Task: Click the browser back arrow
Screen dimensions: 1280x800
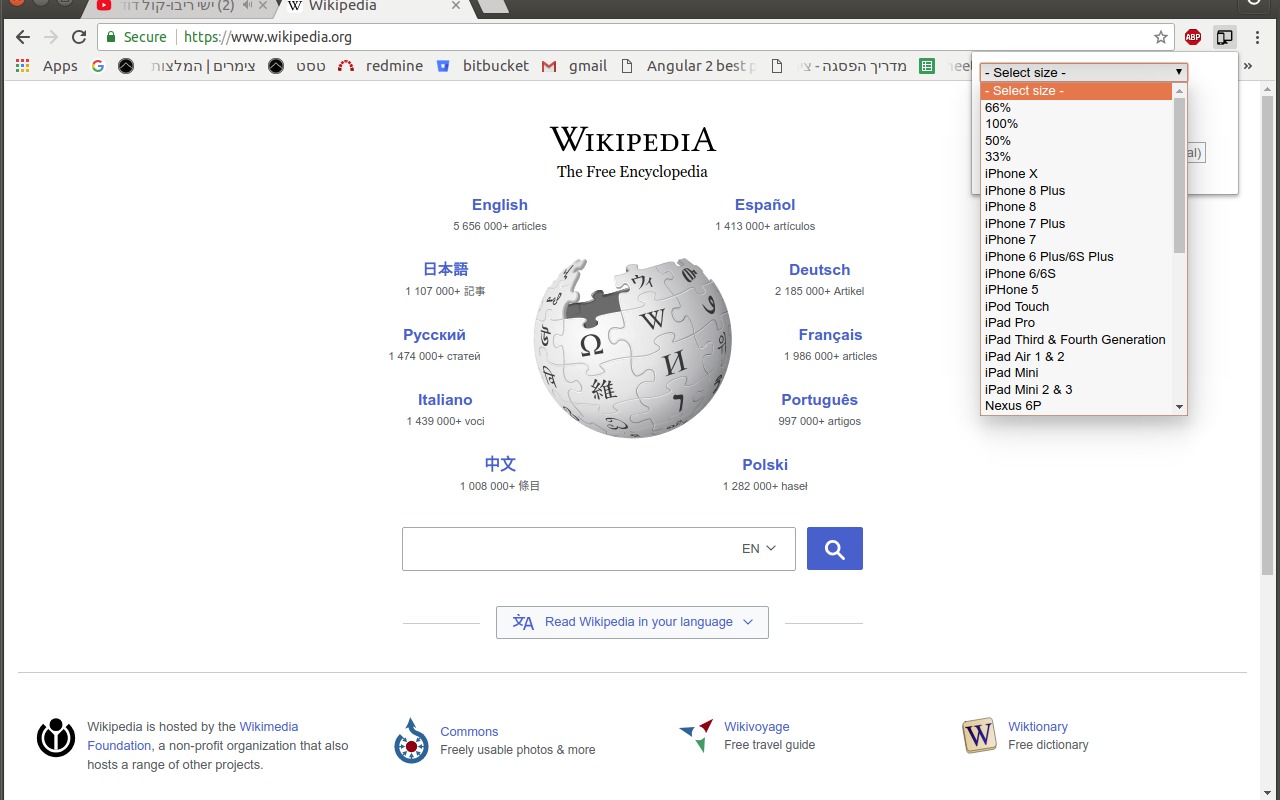Action: [x=23, y=37]
